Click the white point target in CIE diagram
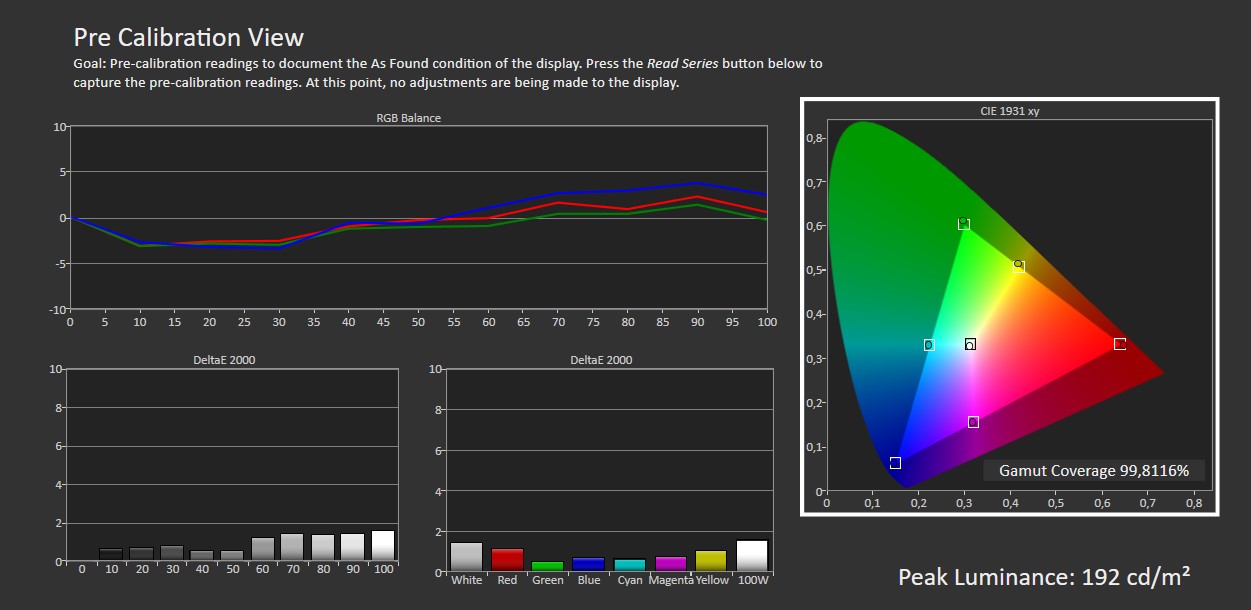This screenshot has width=1251, height=610. 970,345
